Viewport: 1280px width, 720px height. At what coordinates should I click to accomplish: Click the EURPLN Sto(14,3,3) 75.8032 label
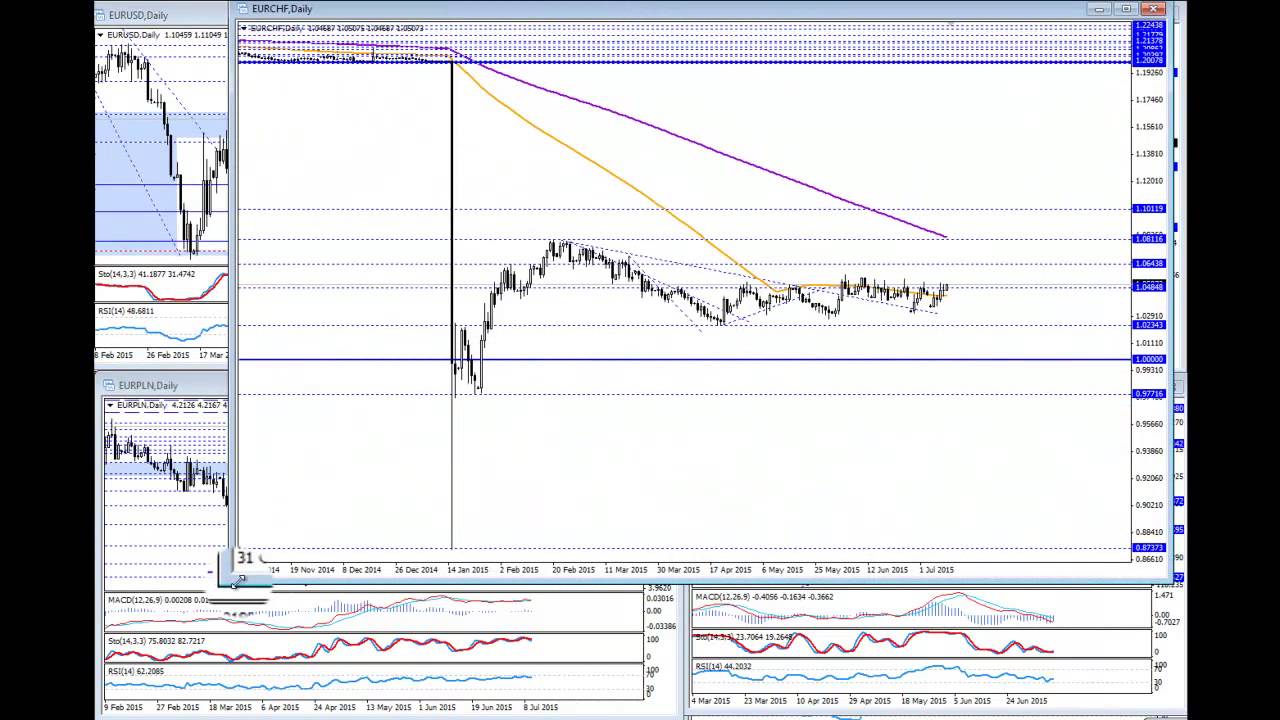(x=156, y=641)
